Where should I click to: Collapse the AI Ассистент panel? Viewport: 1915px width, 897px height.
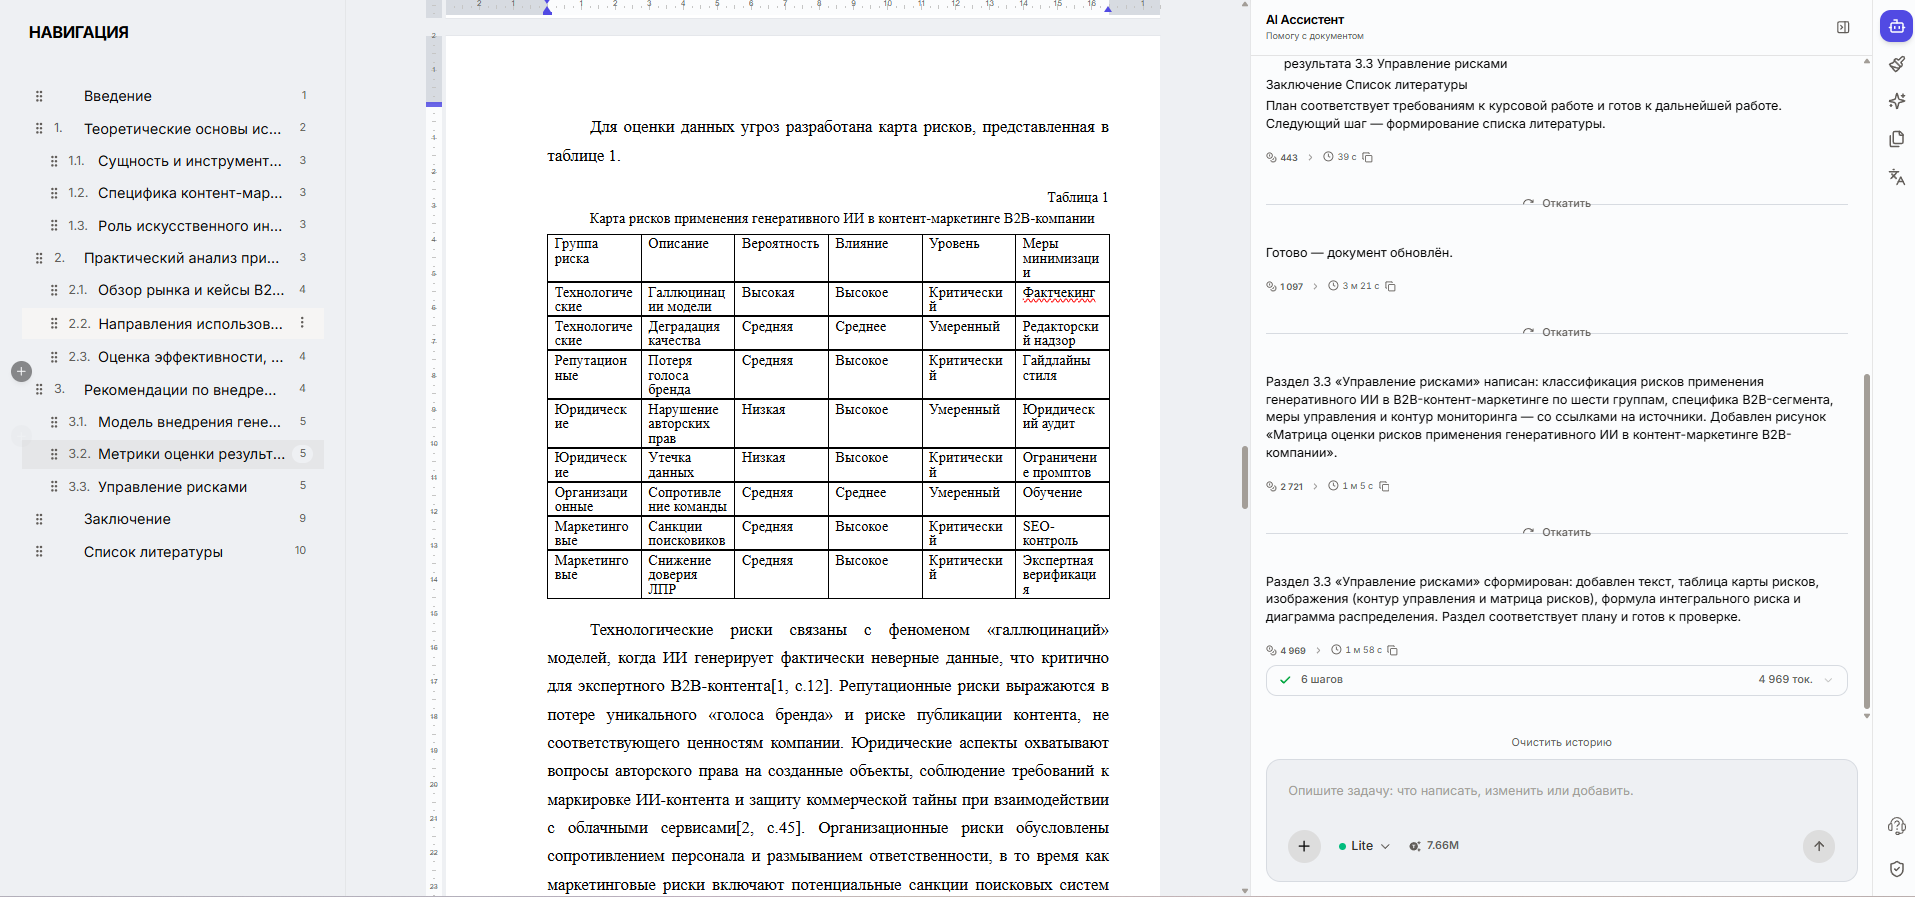click(x=1843, y=28)
